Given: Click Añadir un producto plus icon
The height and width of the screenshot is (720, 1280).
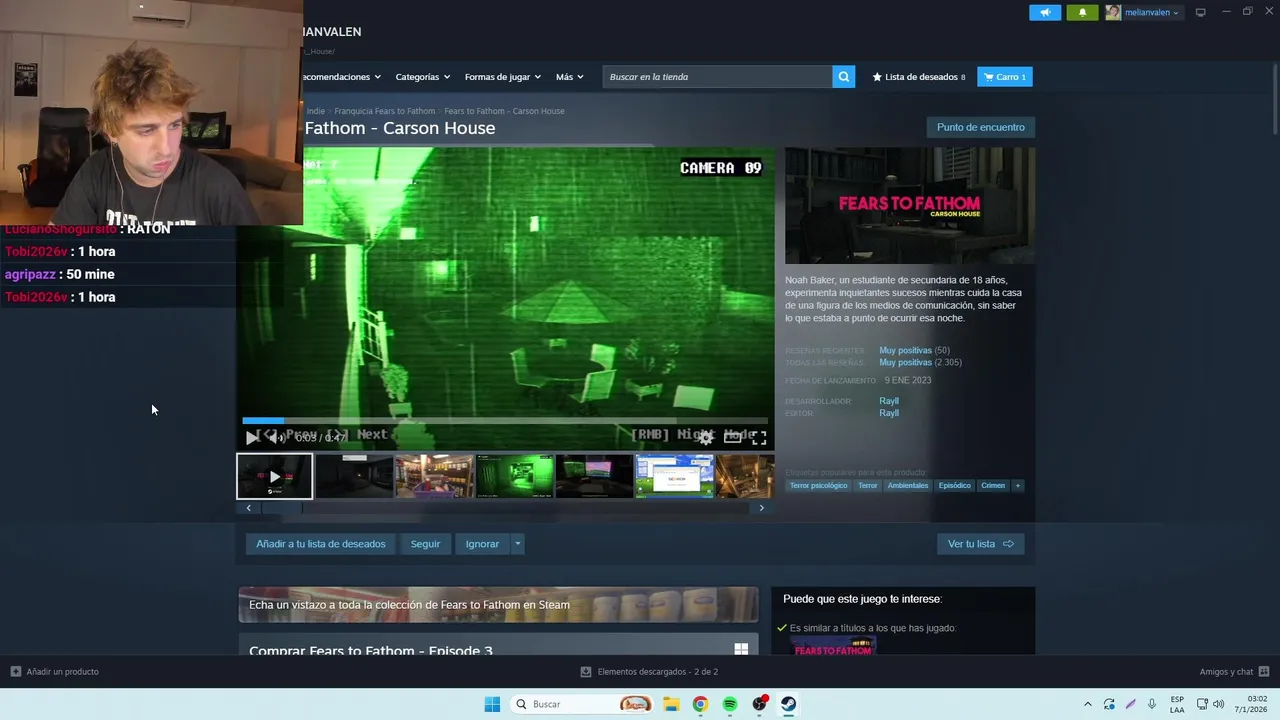Looking at the screenshot, I should pyautogui.click(x=15, y=672).
